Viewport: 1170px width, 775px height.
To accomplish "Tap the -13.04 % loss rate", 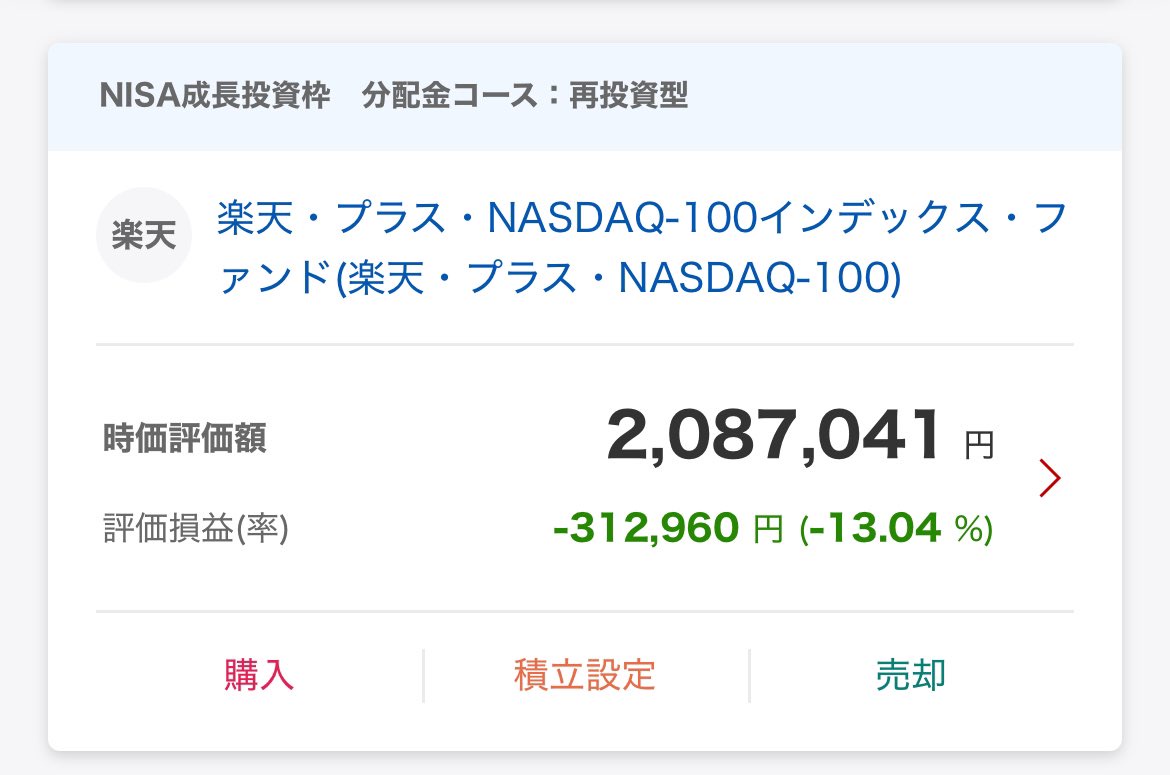I will pos(896,528).
